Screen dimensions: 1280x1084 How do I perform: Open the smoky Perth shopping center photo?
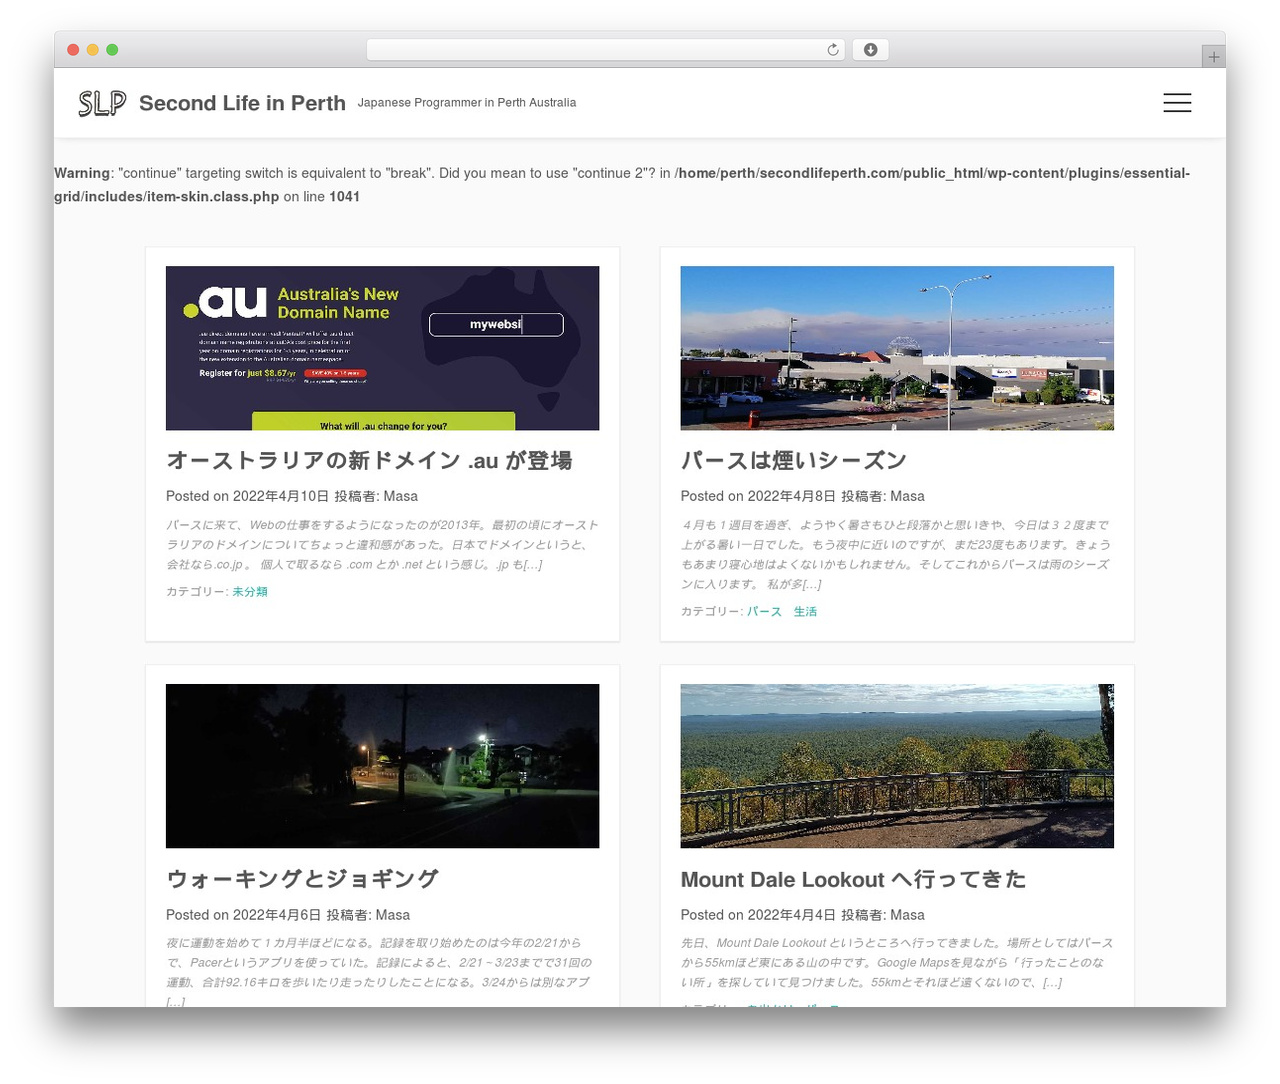(897, 348)
